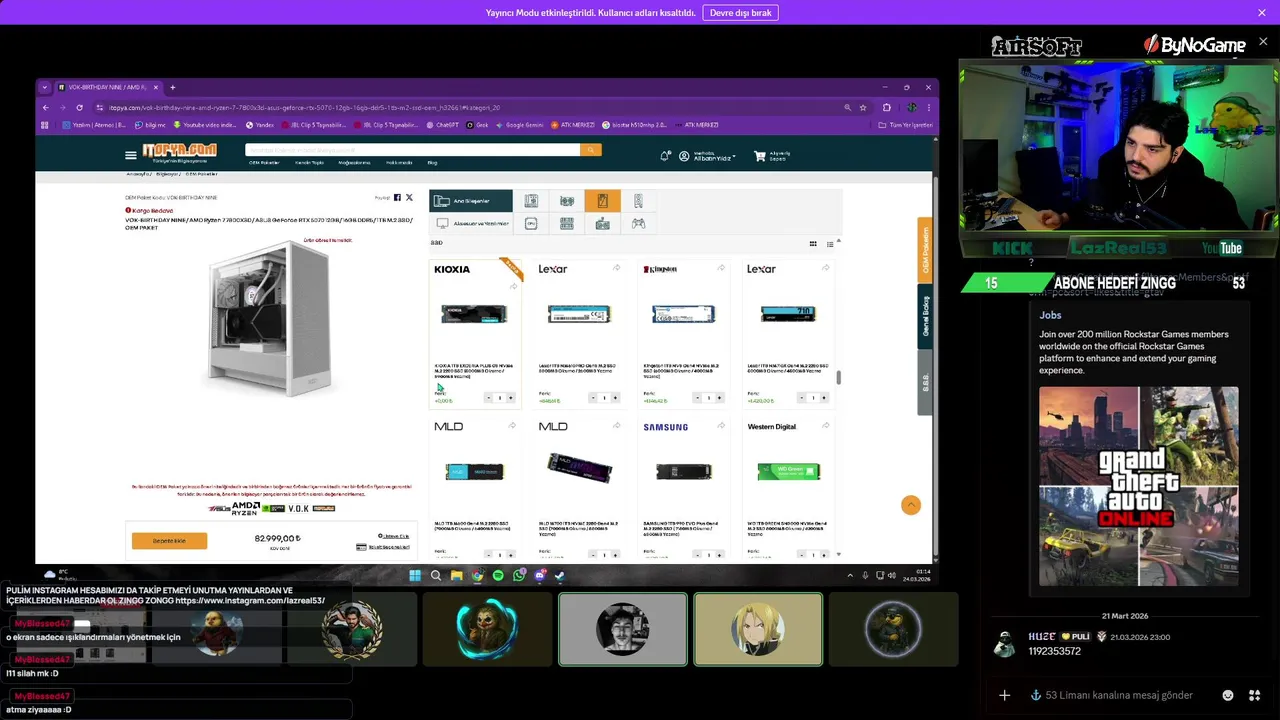The image size is (1280, 720).
Task: Open 'Kendin Topla' nav menu item
Action: coord(309,162)
